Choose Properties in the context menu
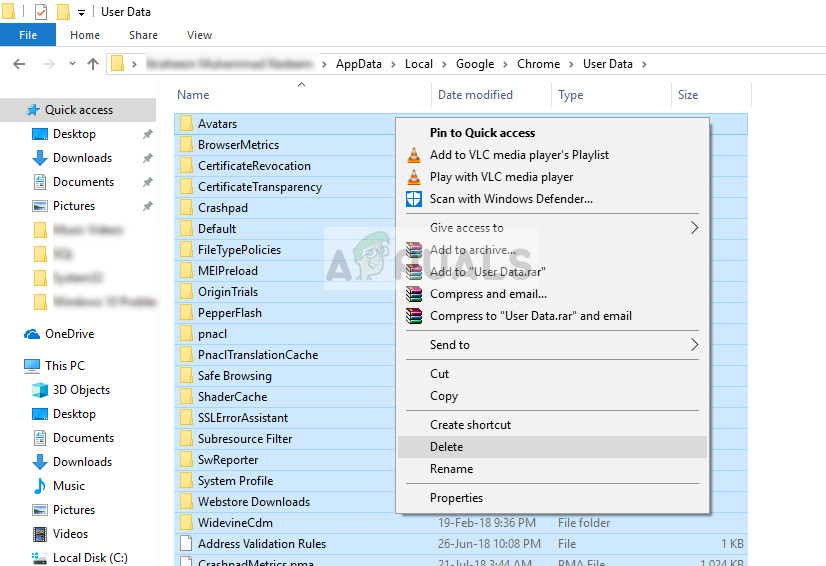This screenshot has height=566, width=826. (x=456, y=498)
